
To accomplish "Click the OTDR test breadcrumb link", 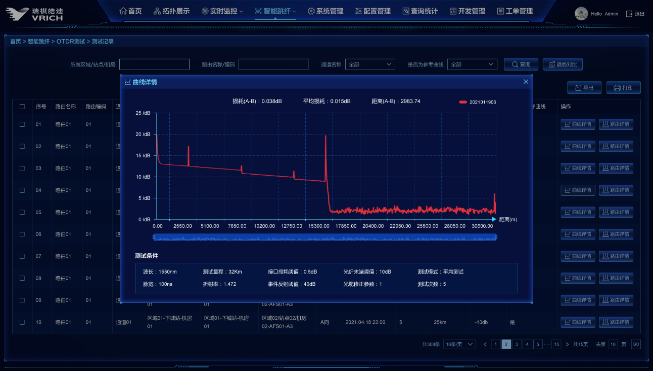I will tap(71, 42).
